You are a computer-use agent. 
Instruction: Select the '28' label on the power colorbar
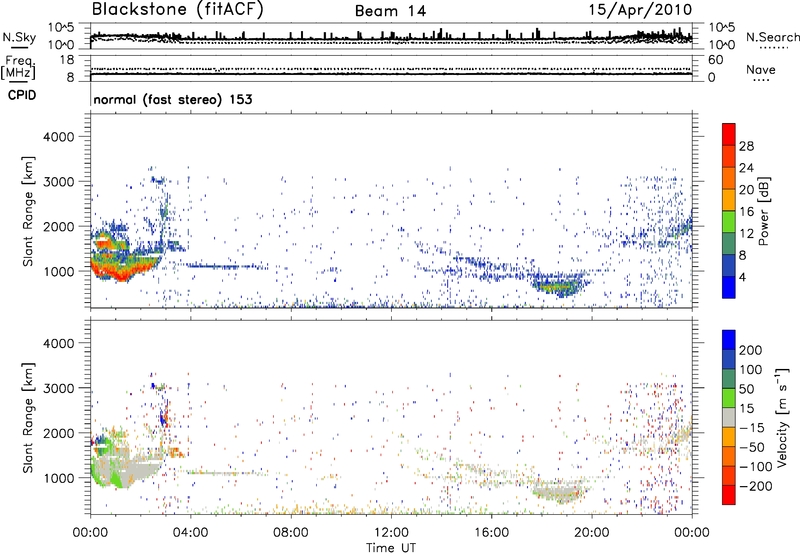[x=746, y=146]
